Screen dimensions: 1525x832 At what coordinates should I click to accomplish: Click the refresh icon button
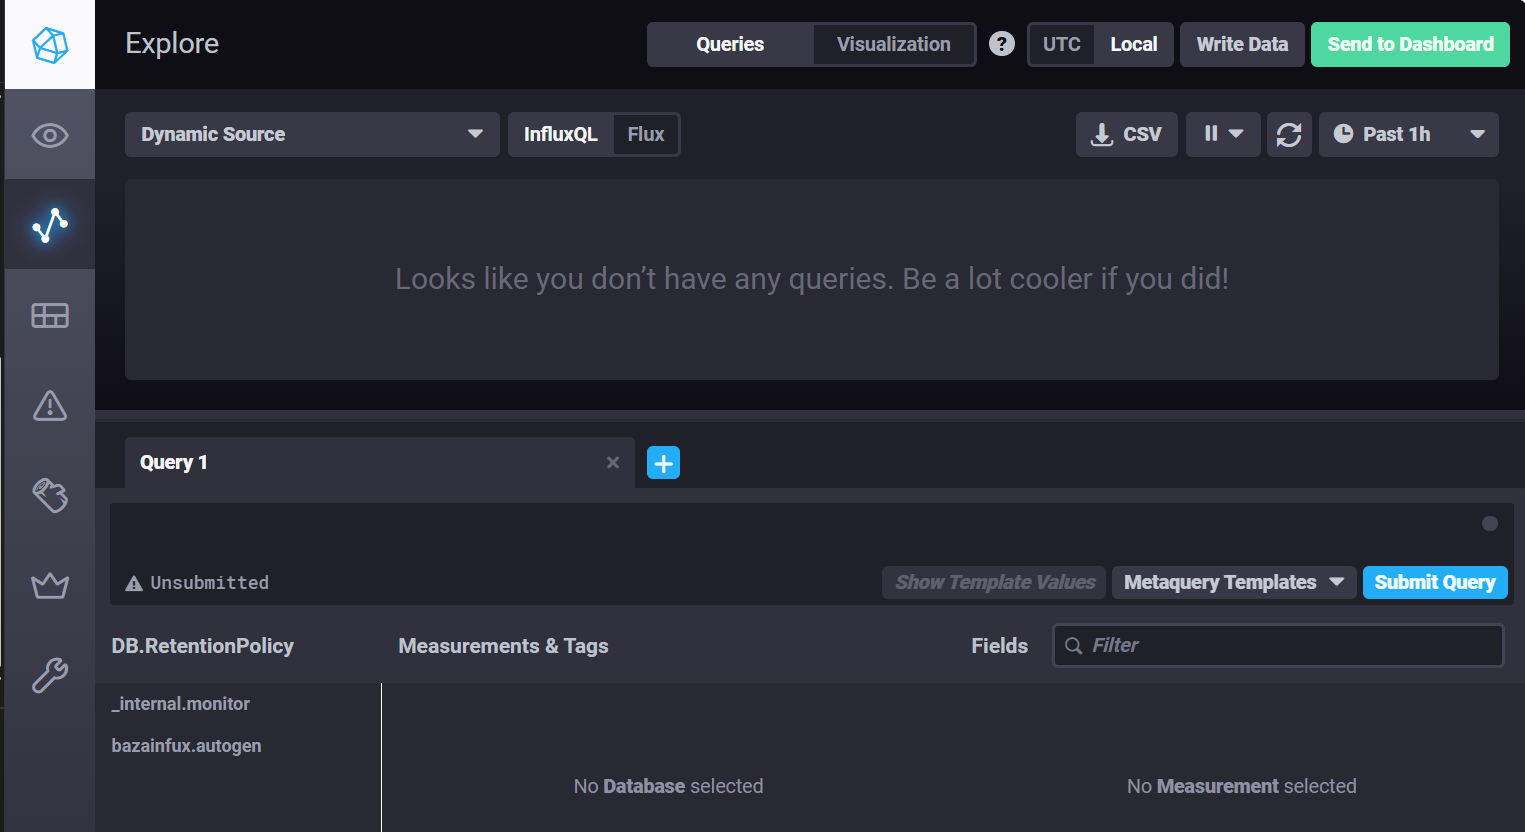click(1289, 135)
